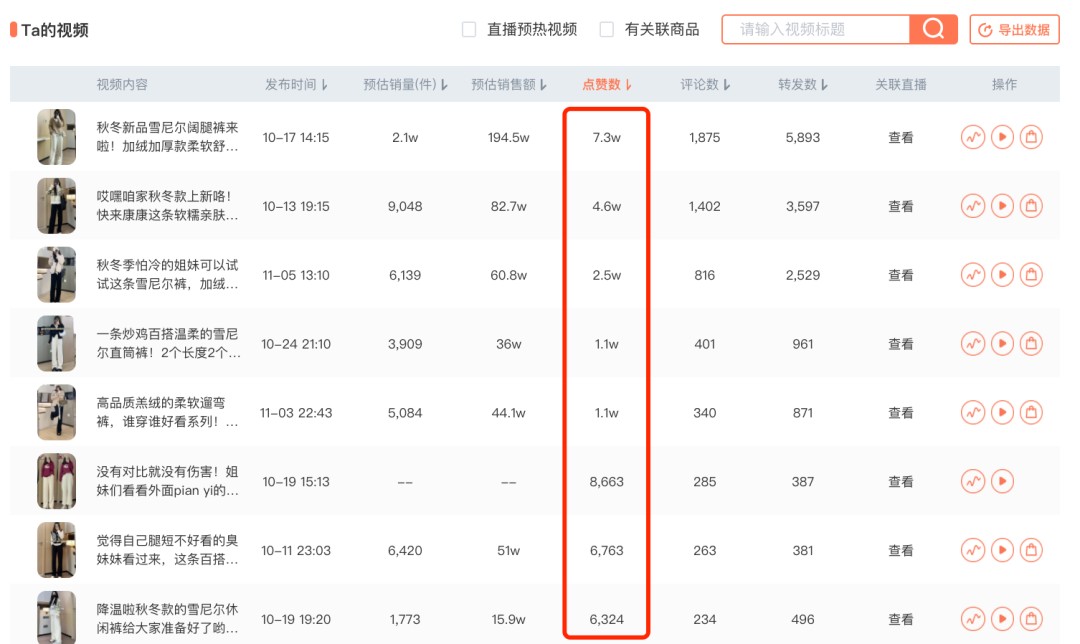This screenshot has height=644, width=1080.
Task: Open thumbnail of 降温啦秋冬款 video
Action: click(x=56, y=617)
